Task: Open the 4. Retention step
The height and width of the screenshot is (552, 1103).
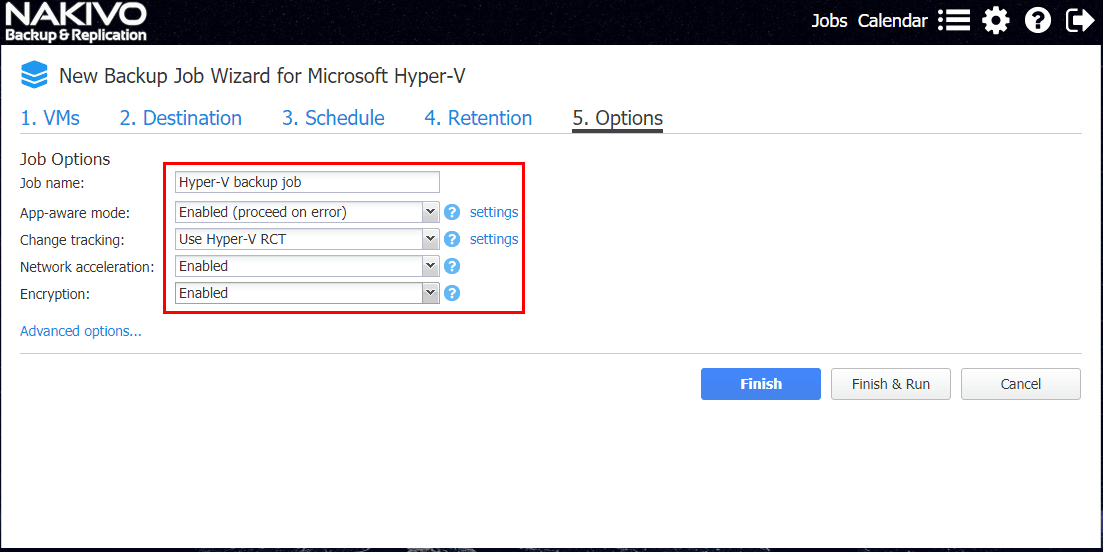Action: 478,118
